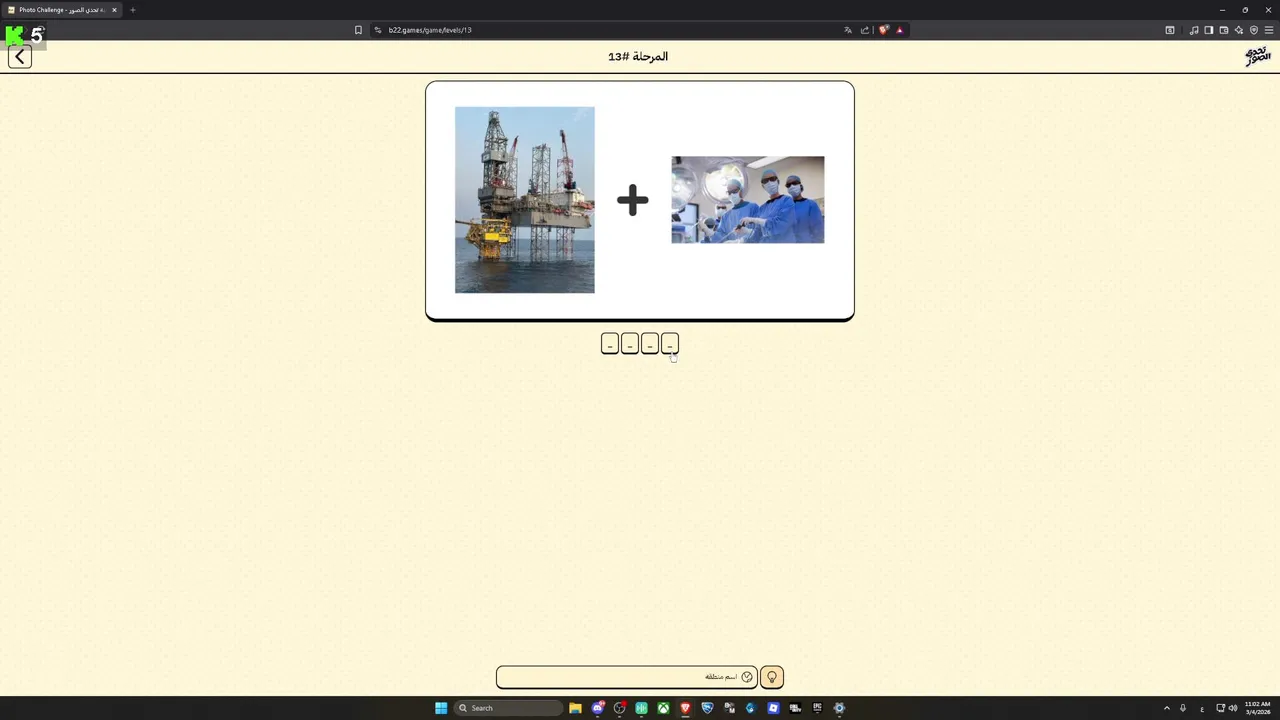
Task: Open the volume control in the system tray
Action: click(x=1233, y=708)
